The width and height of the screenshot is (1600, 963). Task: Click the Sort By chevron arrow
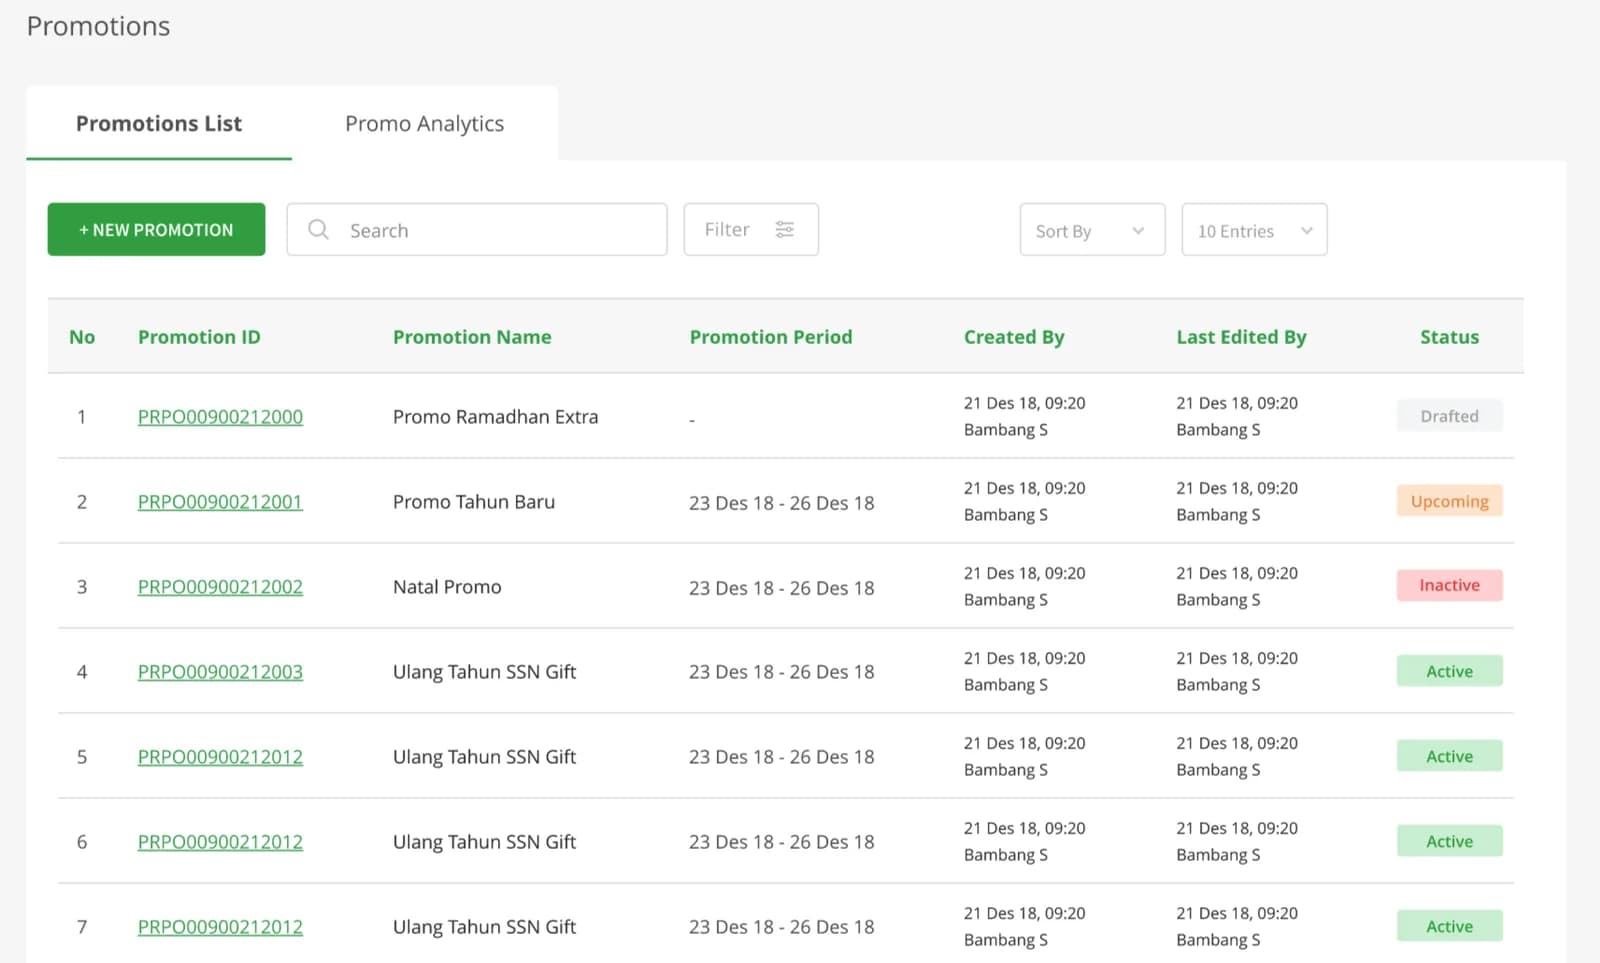tap(1138, 231)
